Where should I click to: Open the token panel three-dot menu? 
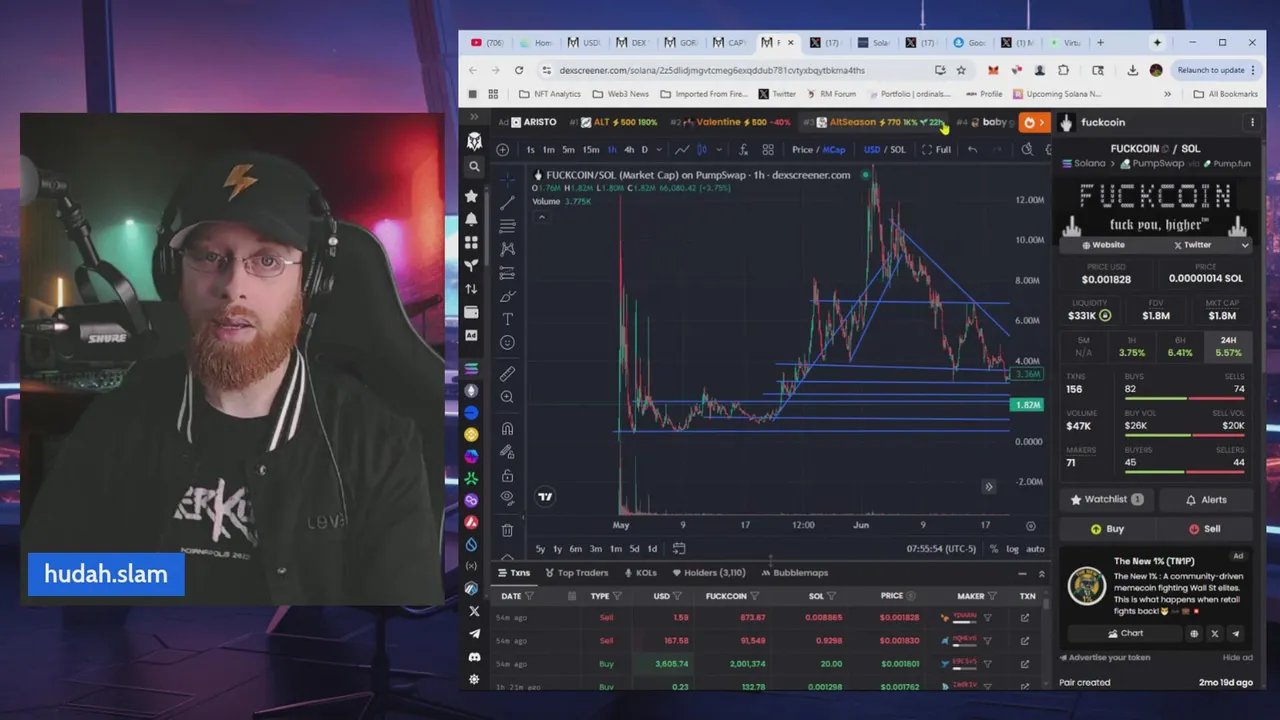(x=1252, y=122)
